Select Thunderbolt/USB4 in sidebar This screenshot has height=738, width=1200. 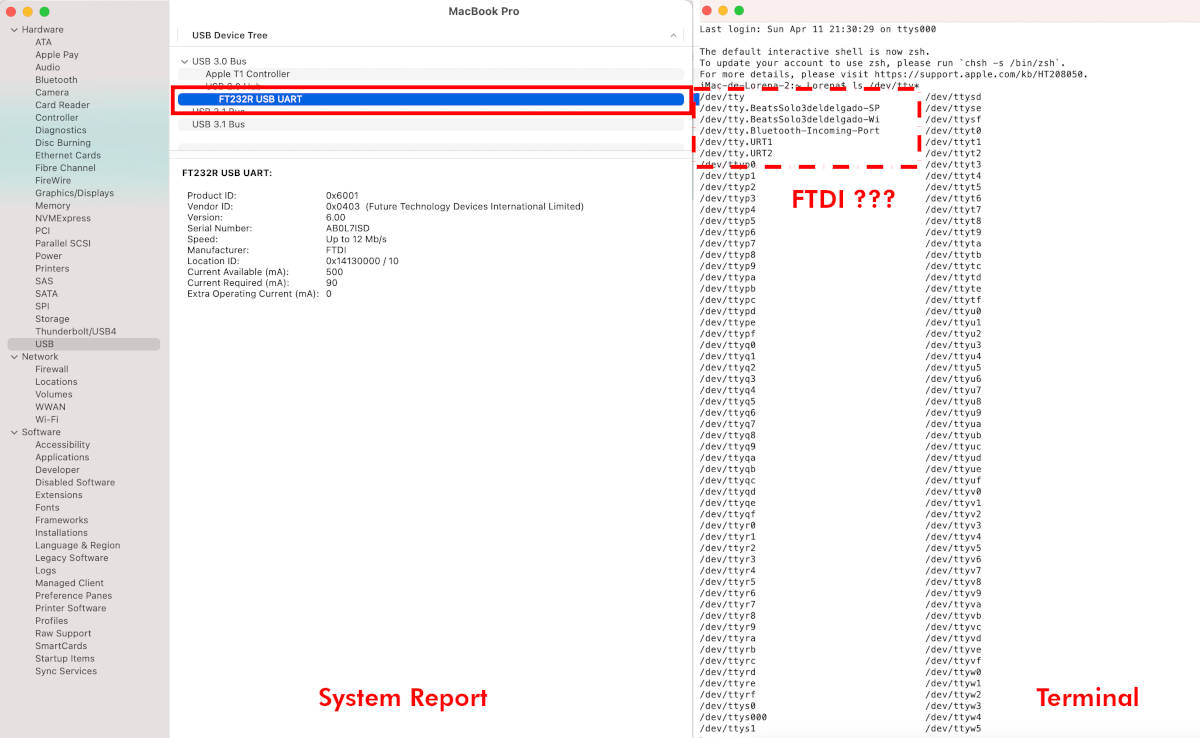pyautogui.click(x=76, y=331)
